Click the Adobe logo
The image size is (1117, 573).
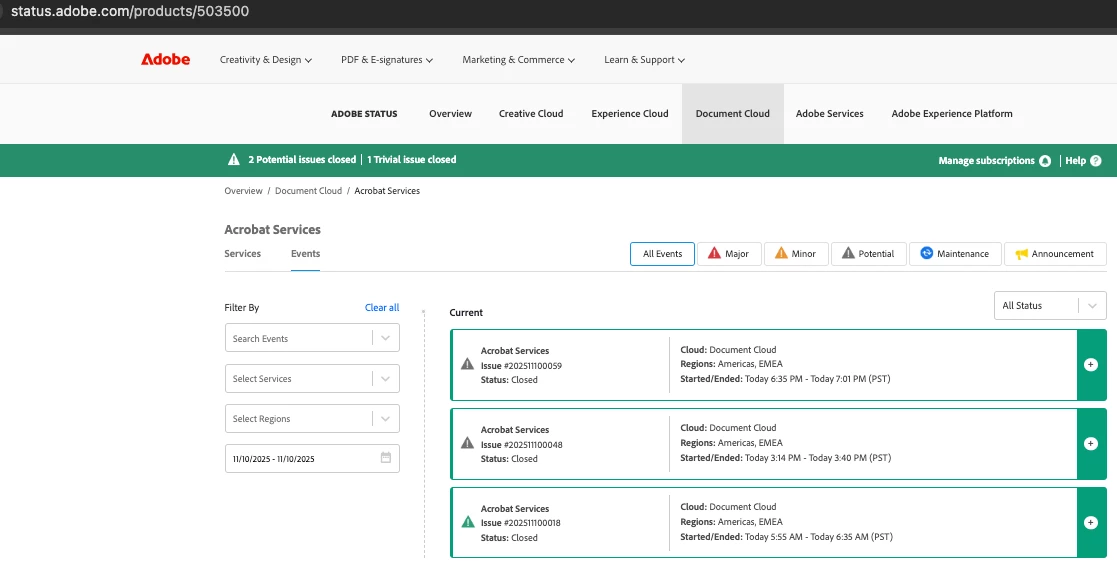tap(165, 59)
